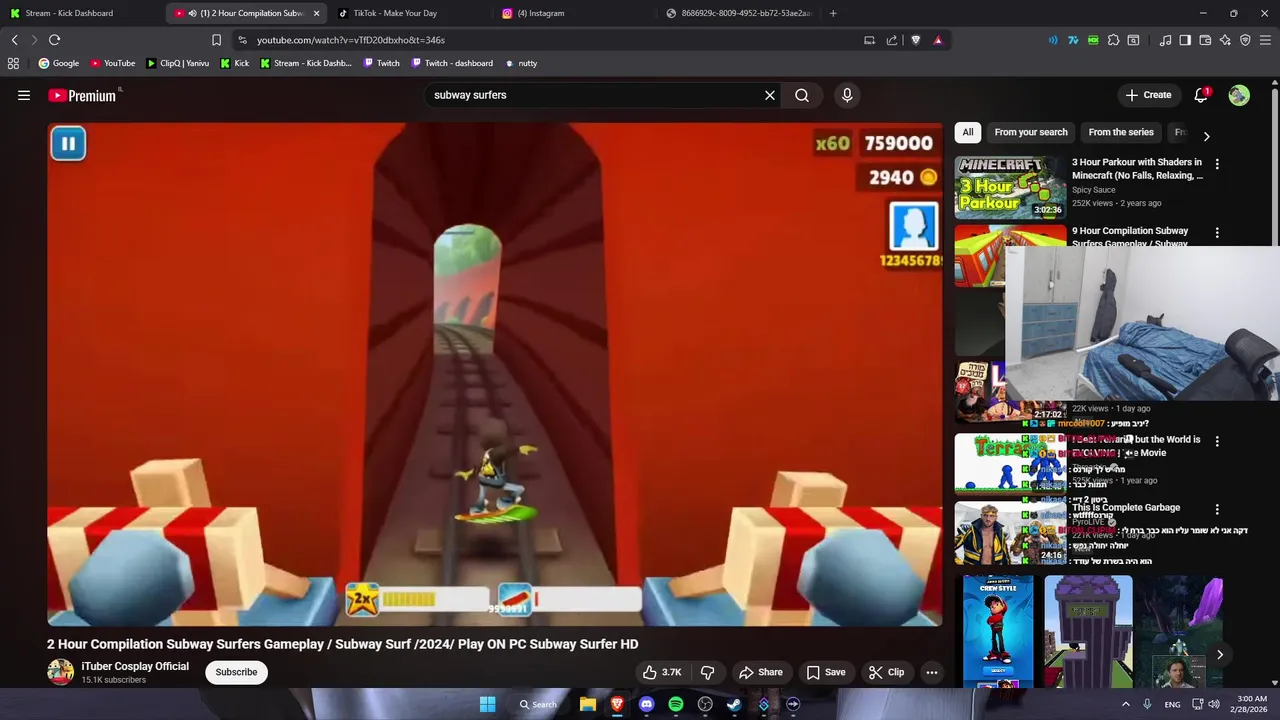
Task: Open options for 9 Hour Compilation video
Action: coord(1217,232)
